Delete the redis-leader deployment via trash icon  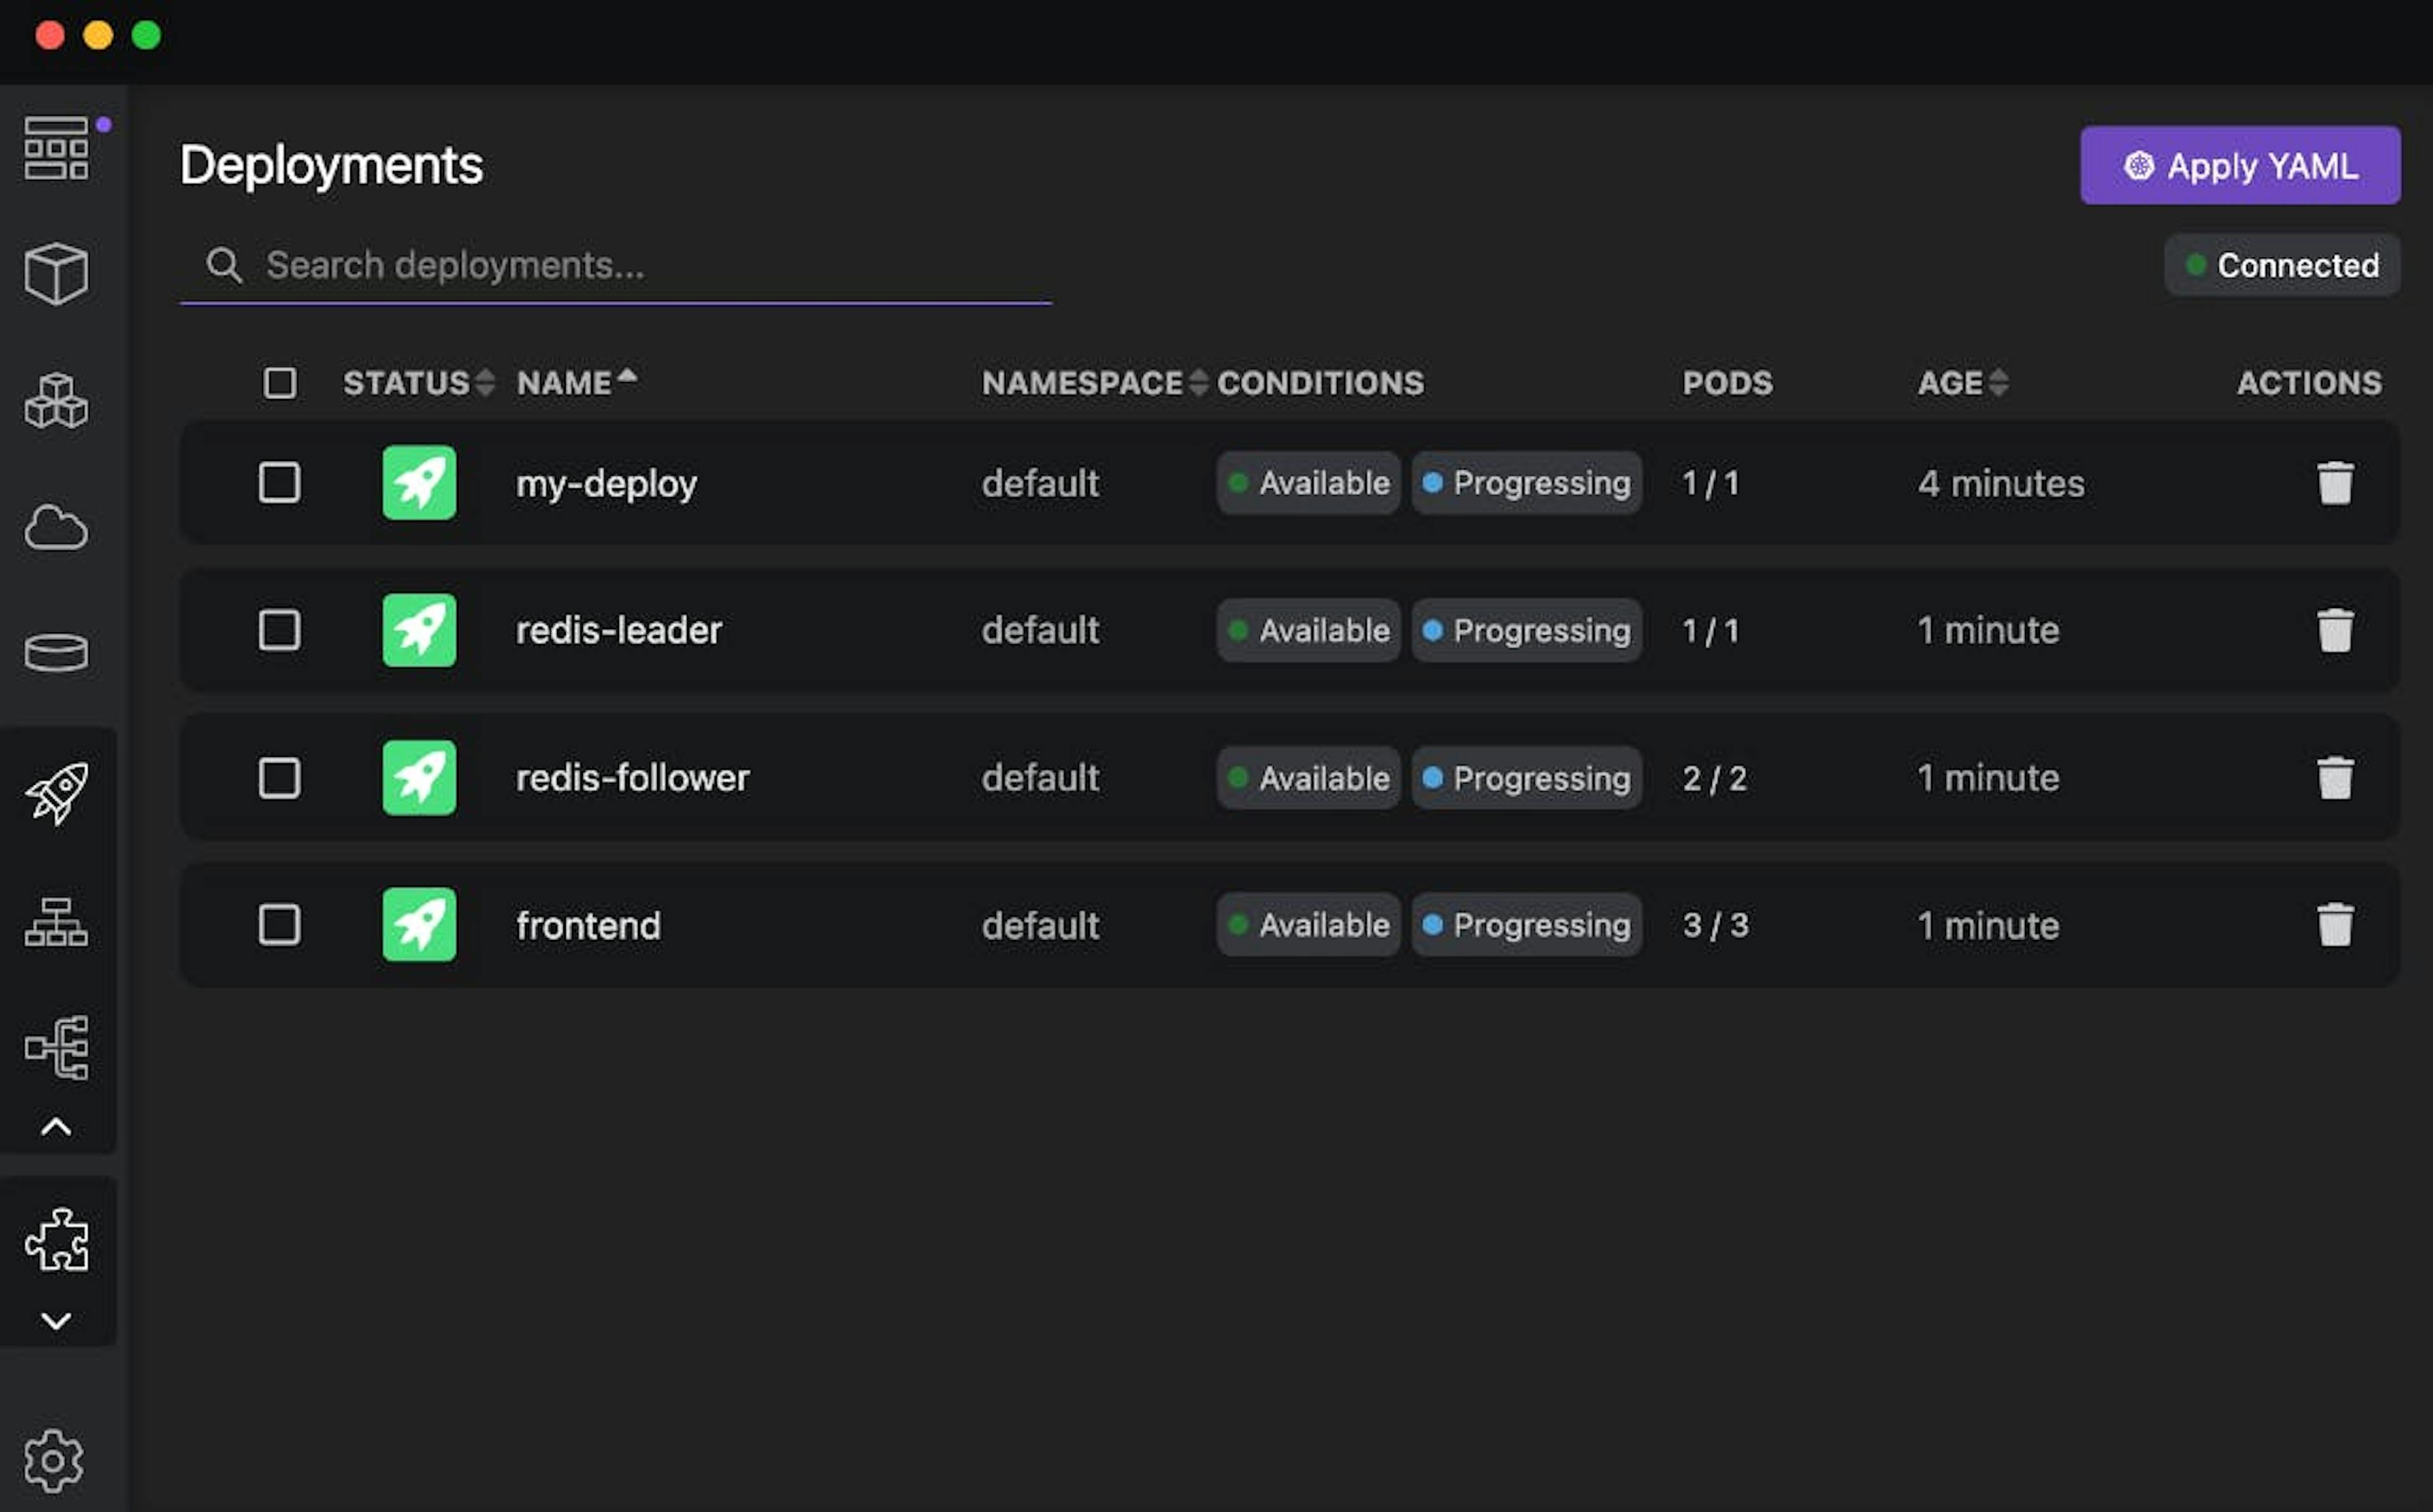tap(2334, 630)
